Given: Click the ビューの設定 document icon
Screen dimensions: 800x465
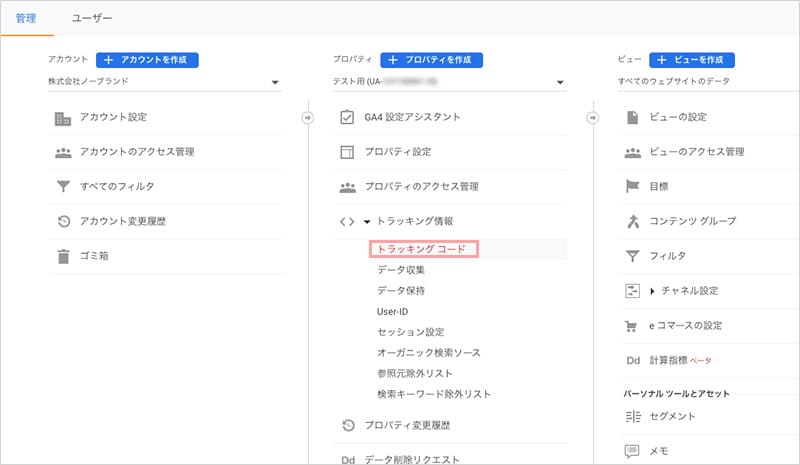Looking at the screenshot, I should pos(633,117).
